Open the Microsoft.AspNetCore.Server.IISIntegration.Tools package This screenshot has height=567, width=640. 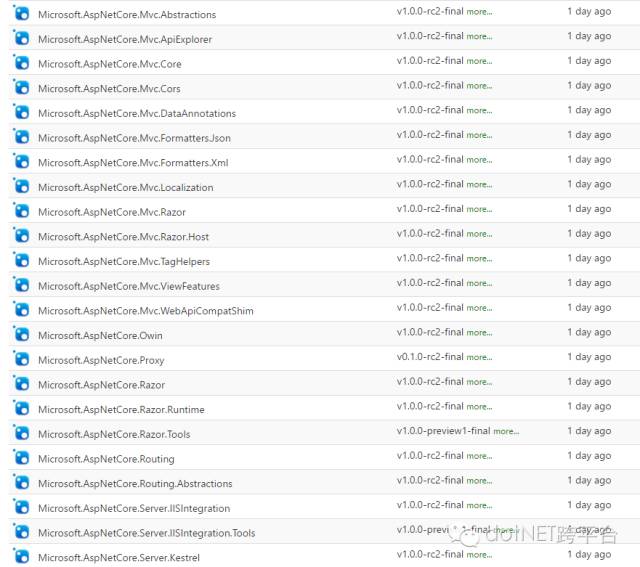147,534
